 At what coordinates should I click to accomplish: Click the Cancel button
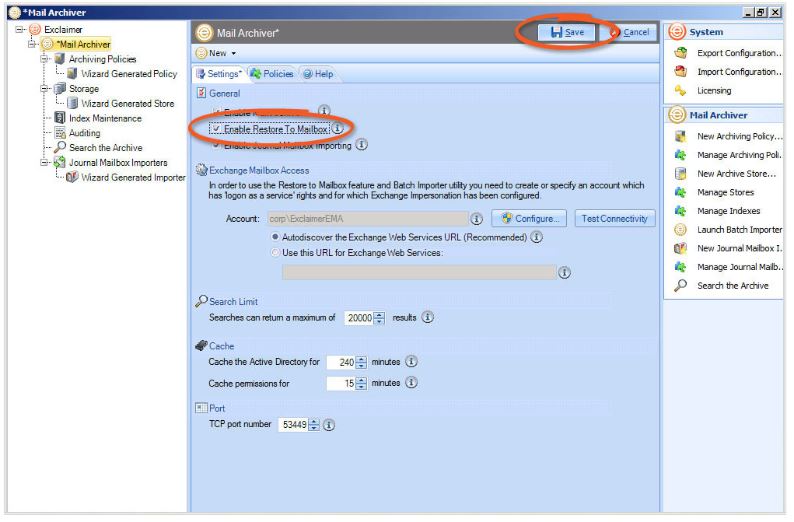pos(630,32)
